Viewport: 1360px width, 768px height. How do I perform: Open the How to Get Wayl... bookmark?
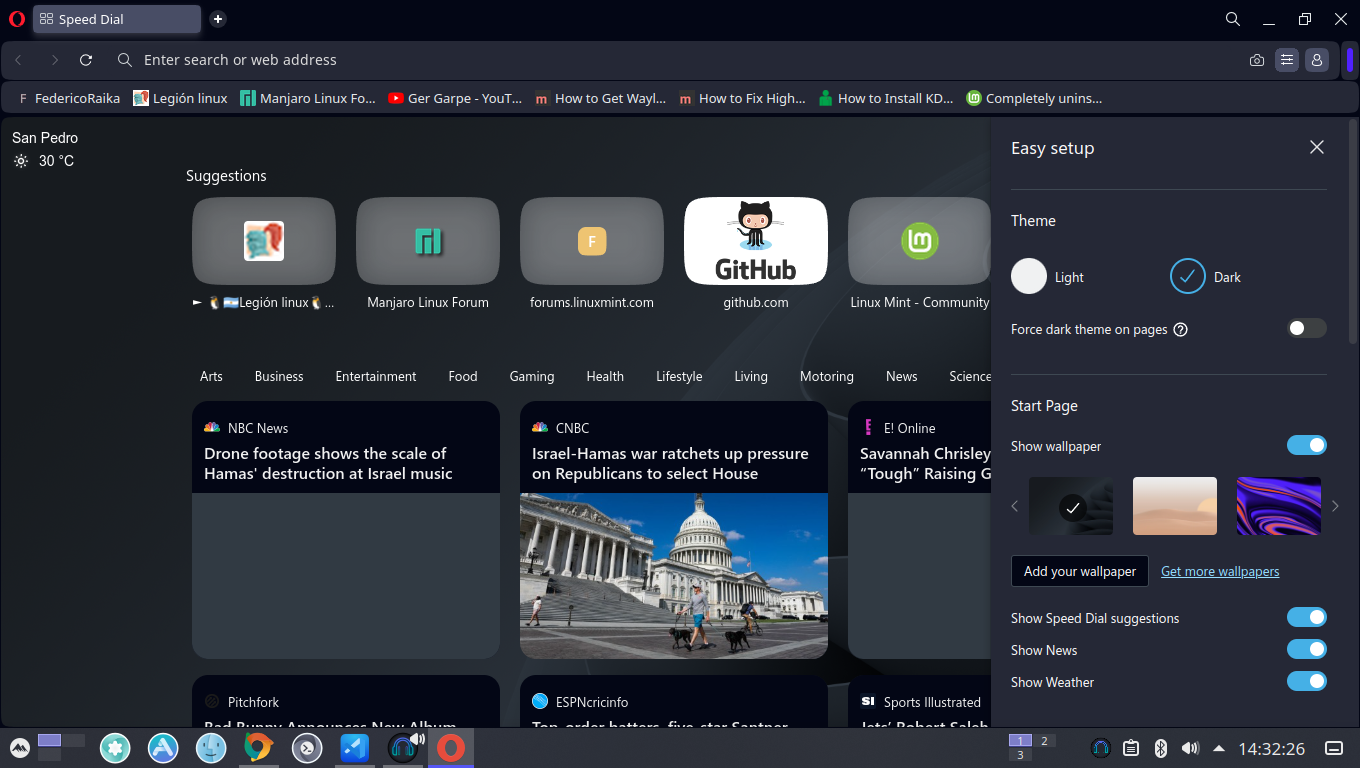[600, 98]
